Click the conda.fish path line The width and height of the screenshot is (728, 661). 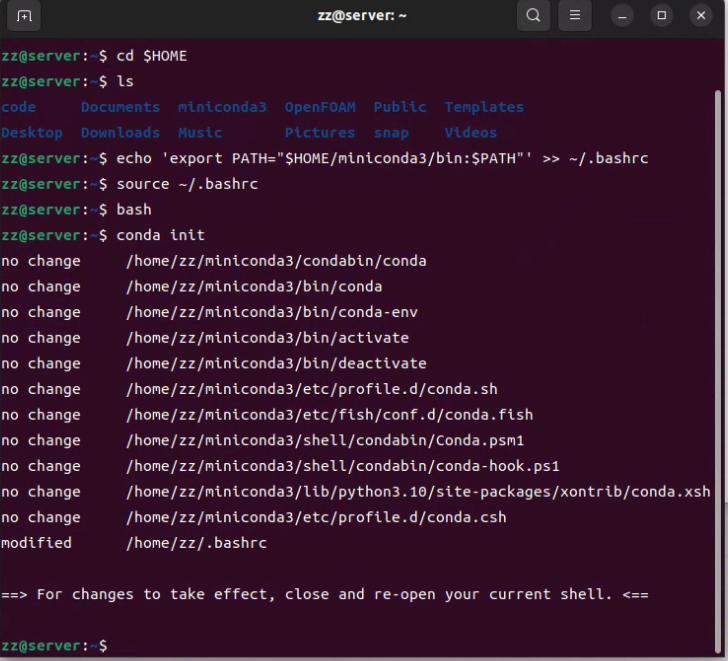point(329,415)
